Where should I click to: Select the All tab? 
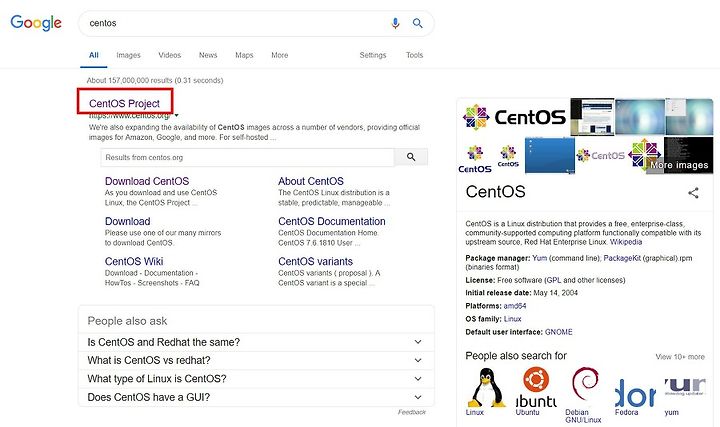[x=94, y=55]
